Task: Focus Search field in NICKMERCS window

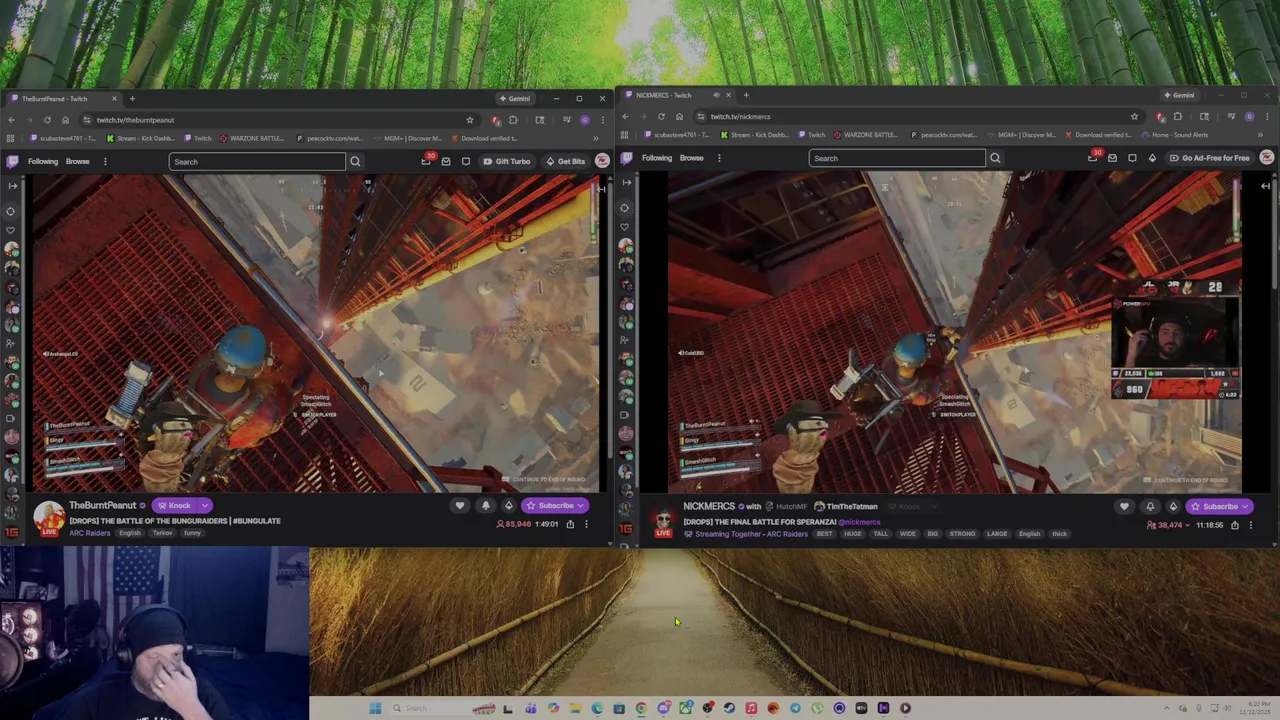Action: [x=897, y=158]
